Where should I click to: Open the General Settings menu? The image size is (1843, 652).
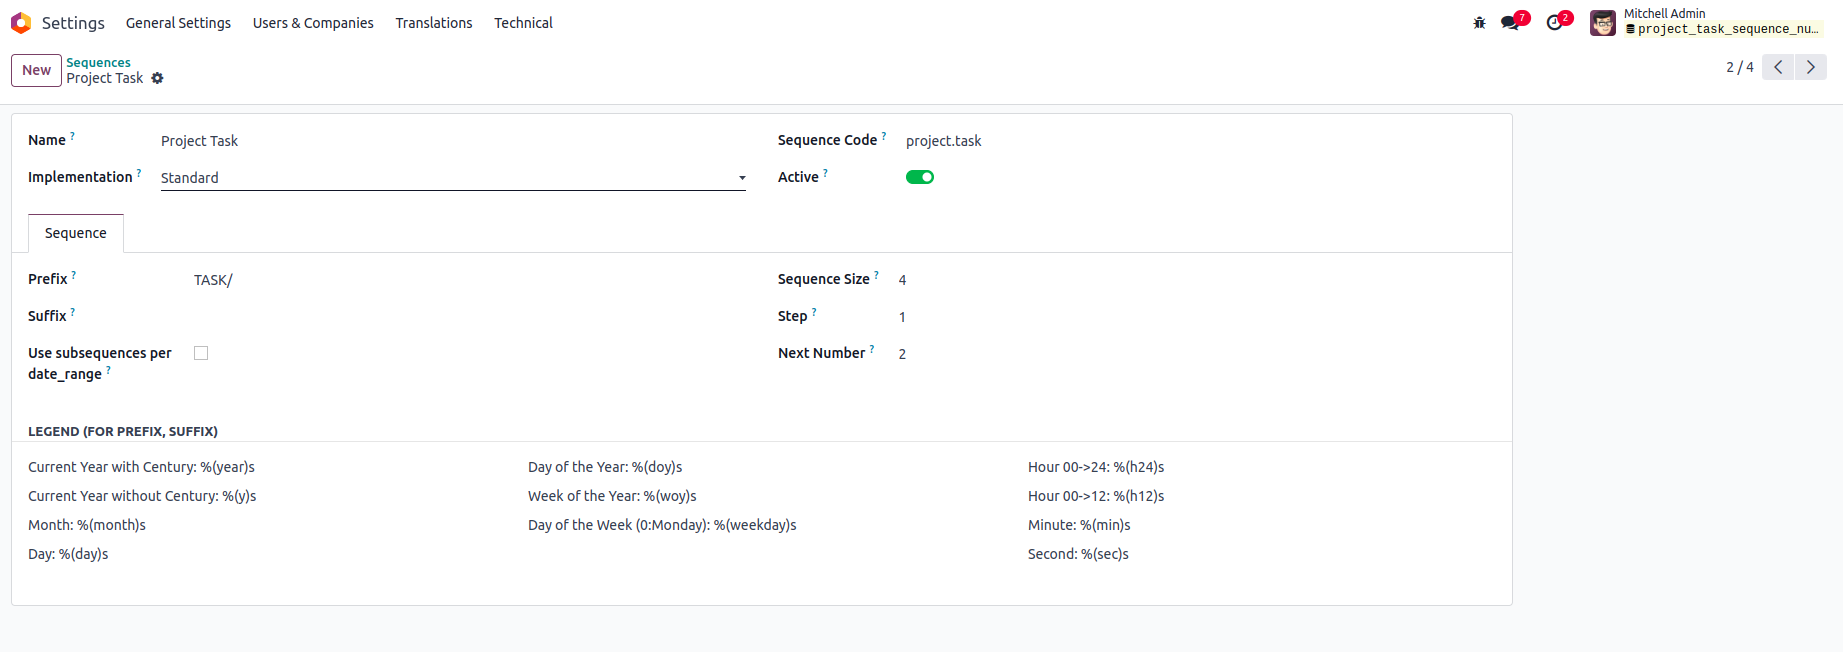[178, 23]
